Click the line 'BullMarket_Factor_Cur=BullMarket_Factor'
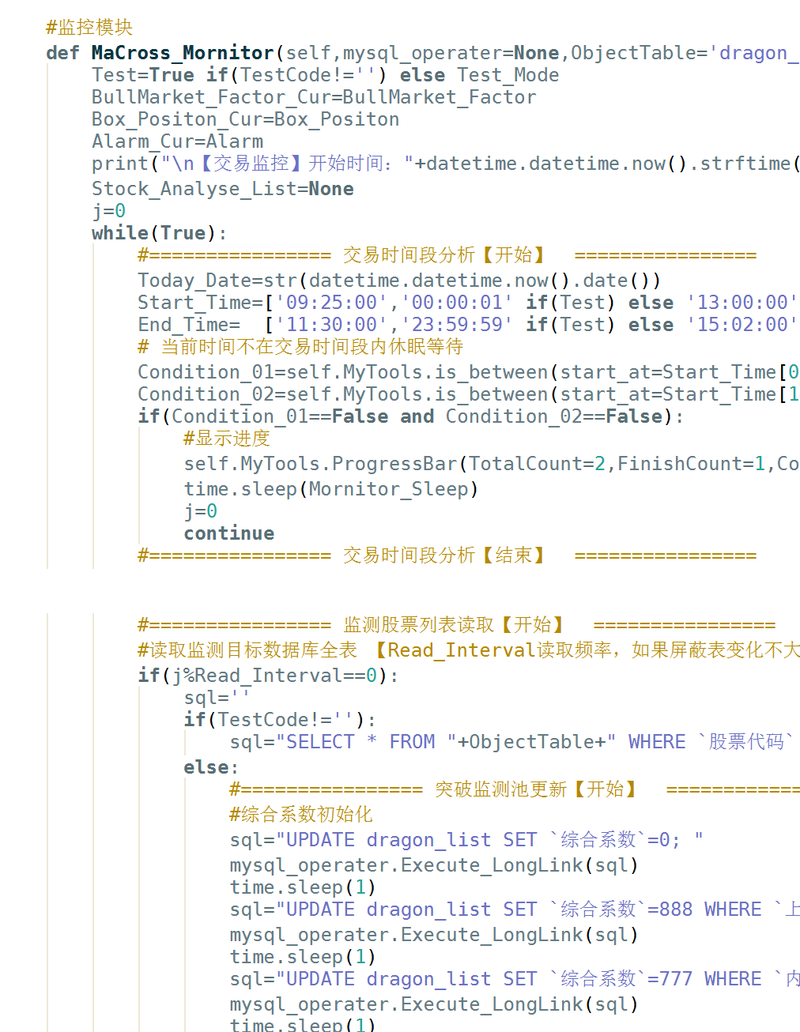 pyautogui.click(x=314, y=97)
